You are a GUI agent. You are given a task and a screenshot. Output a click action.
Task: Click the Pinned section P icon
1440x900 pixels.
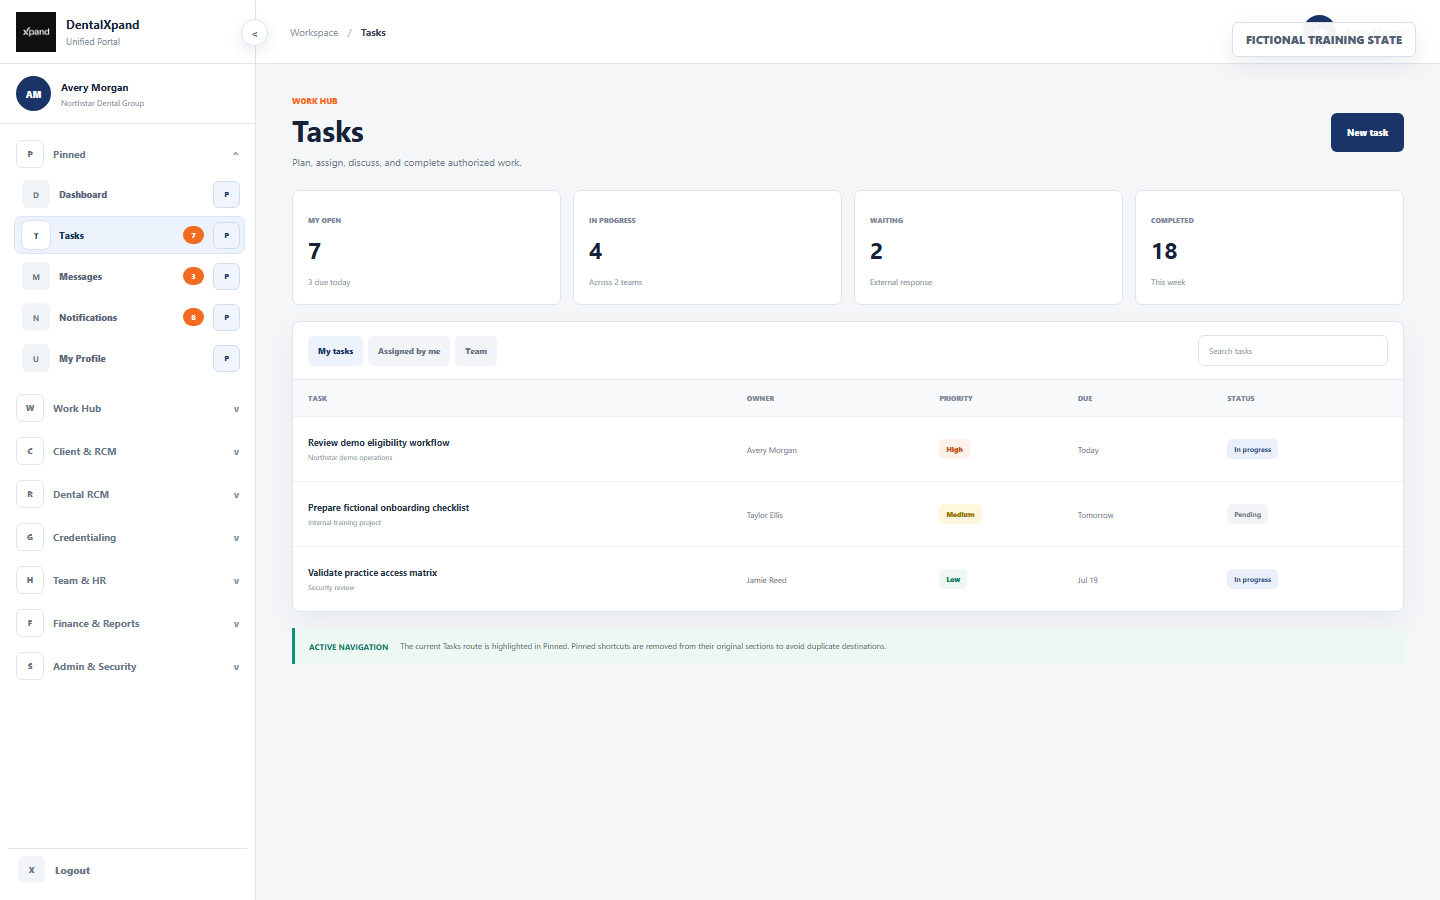[x=30, y=154]
